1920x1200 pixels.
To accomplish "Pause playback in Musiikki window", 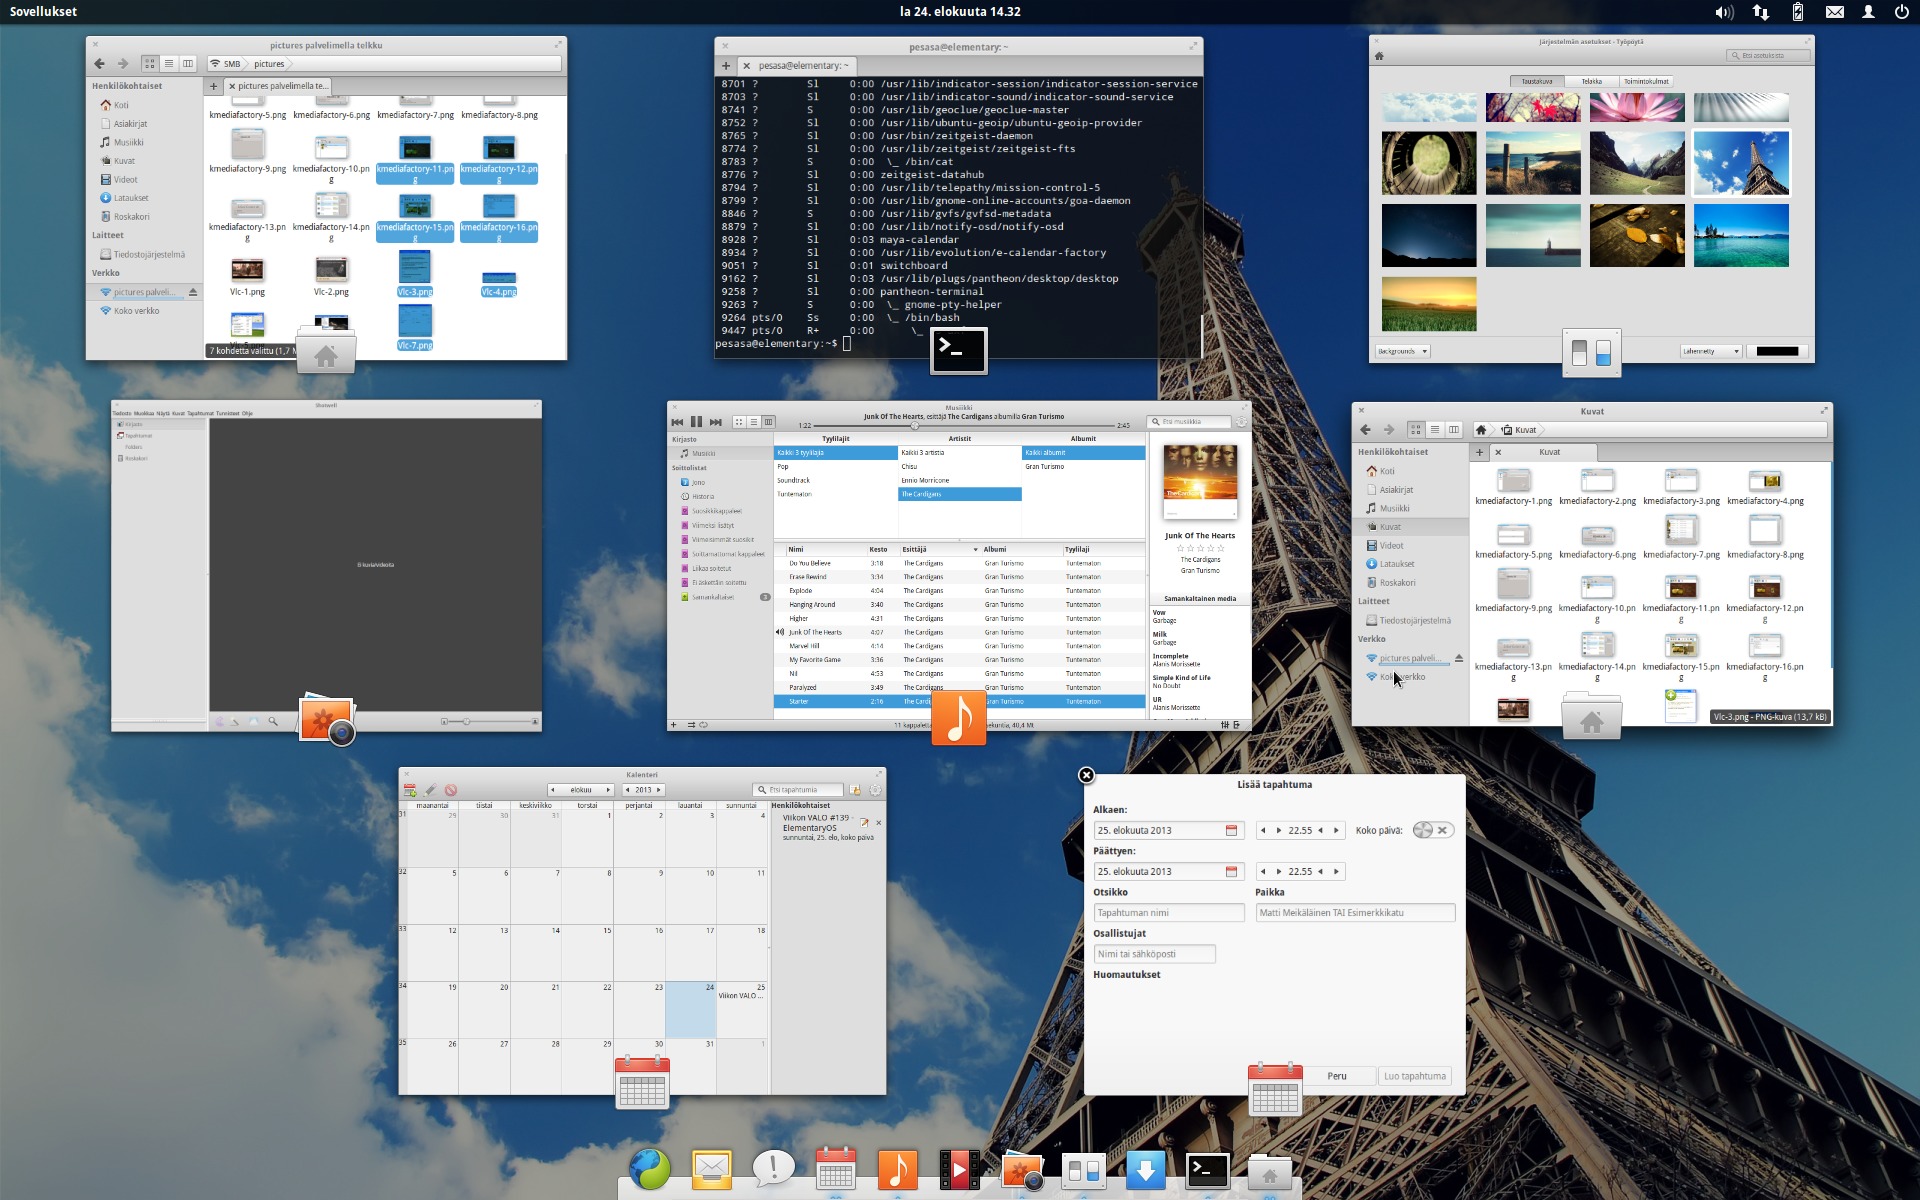I will coord(696,422).
